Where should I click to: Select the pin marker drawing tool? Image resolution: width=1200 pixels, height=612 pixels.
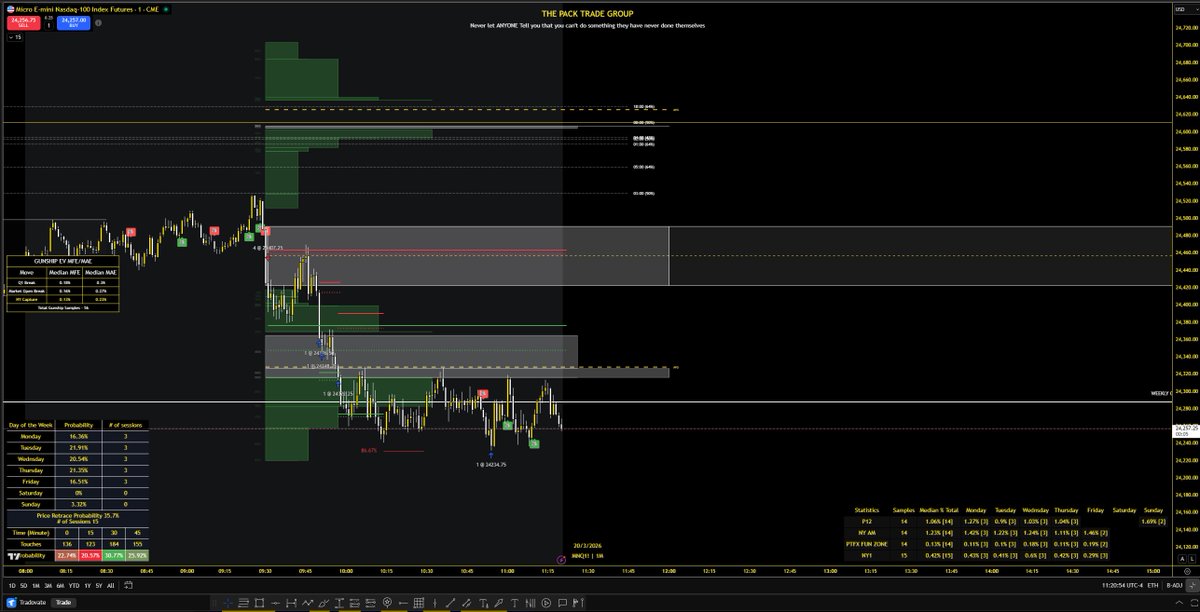pos(388,603)
